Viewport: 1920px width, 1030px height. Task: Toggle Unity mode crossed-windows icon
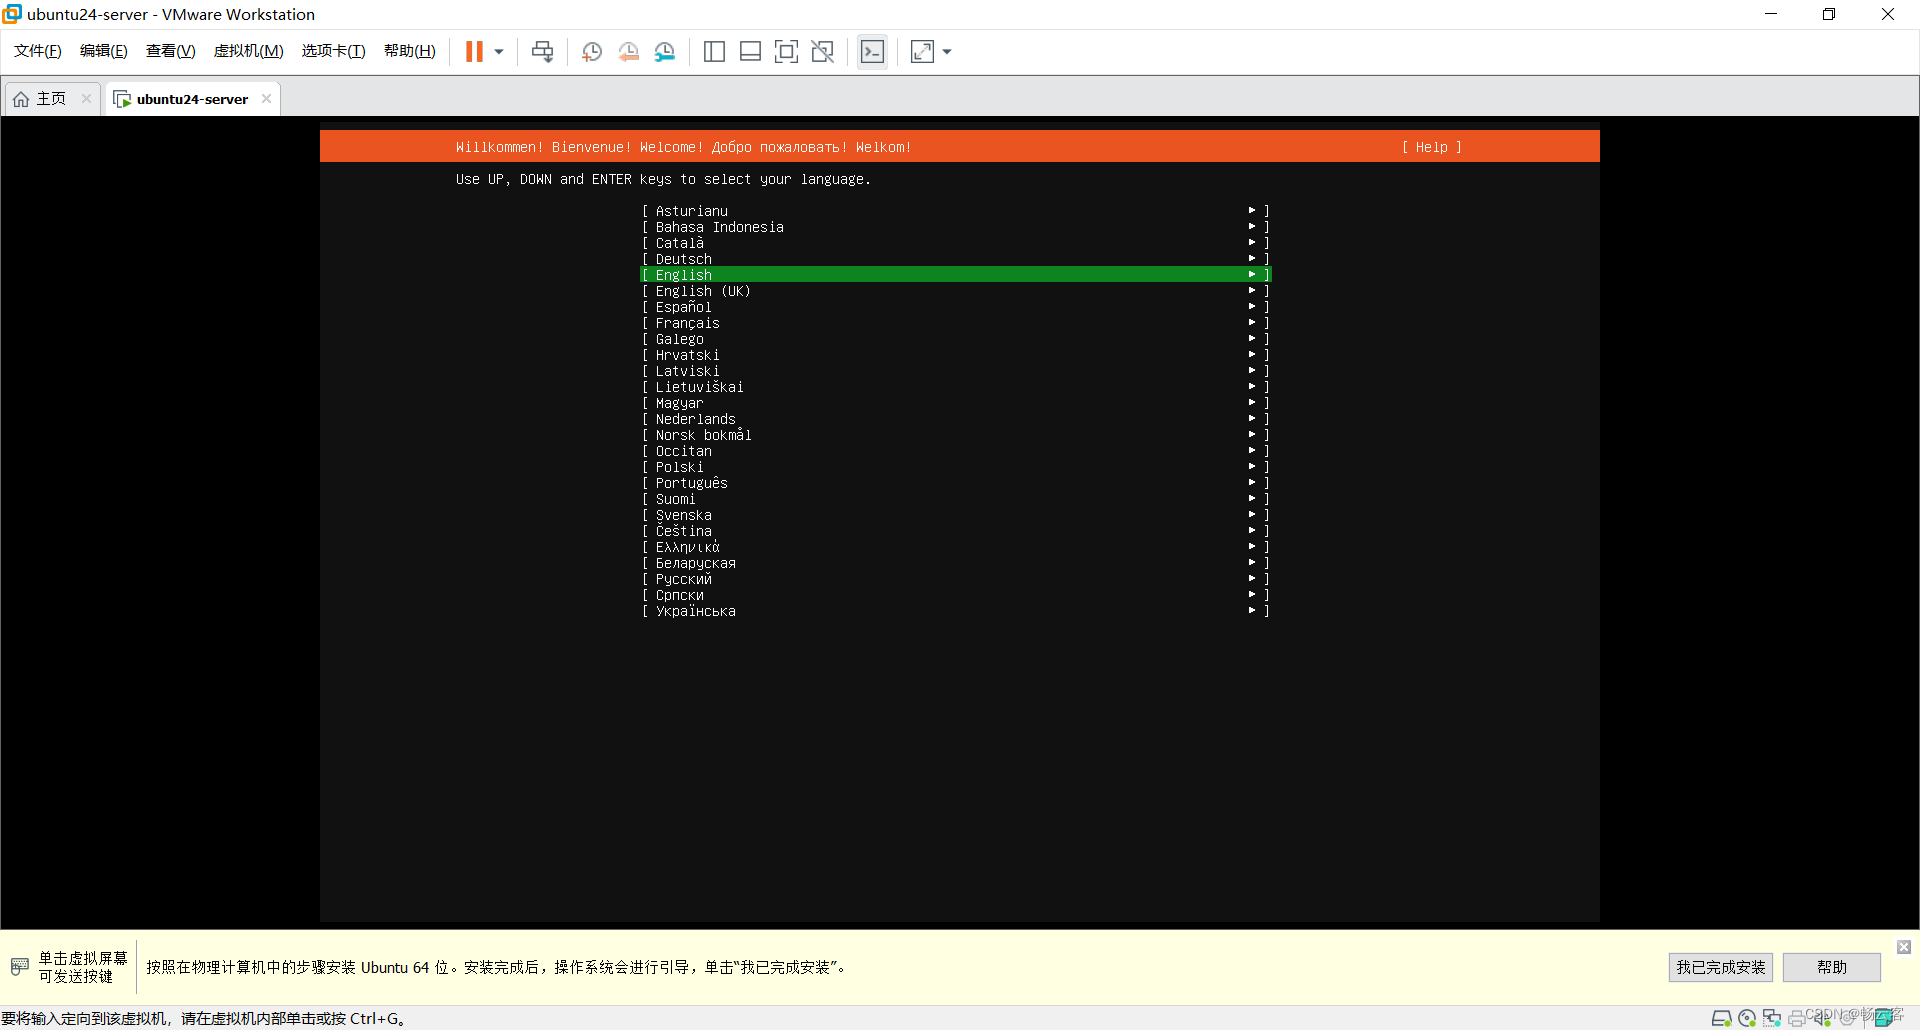pos(823,51)
